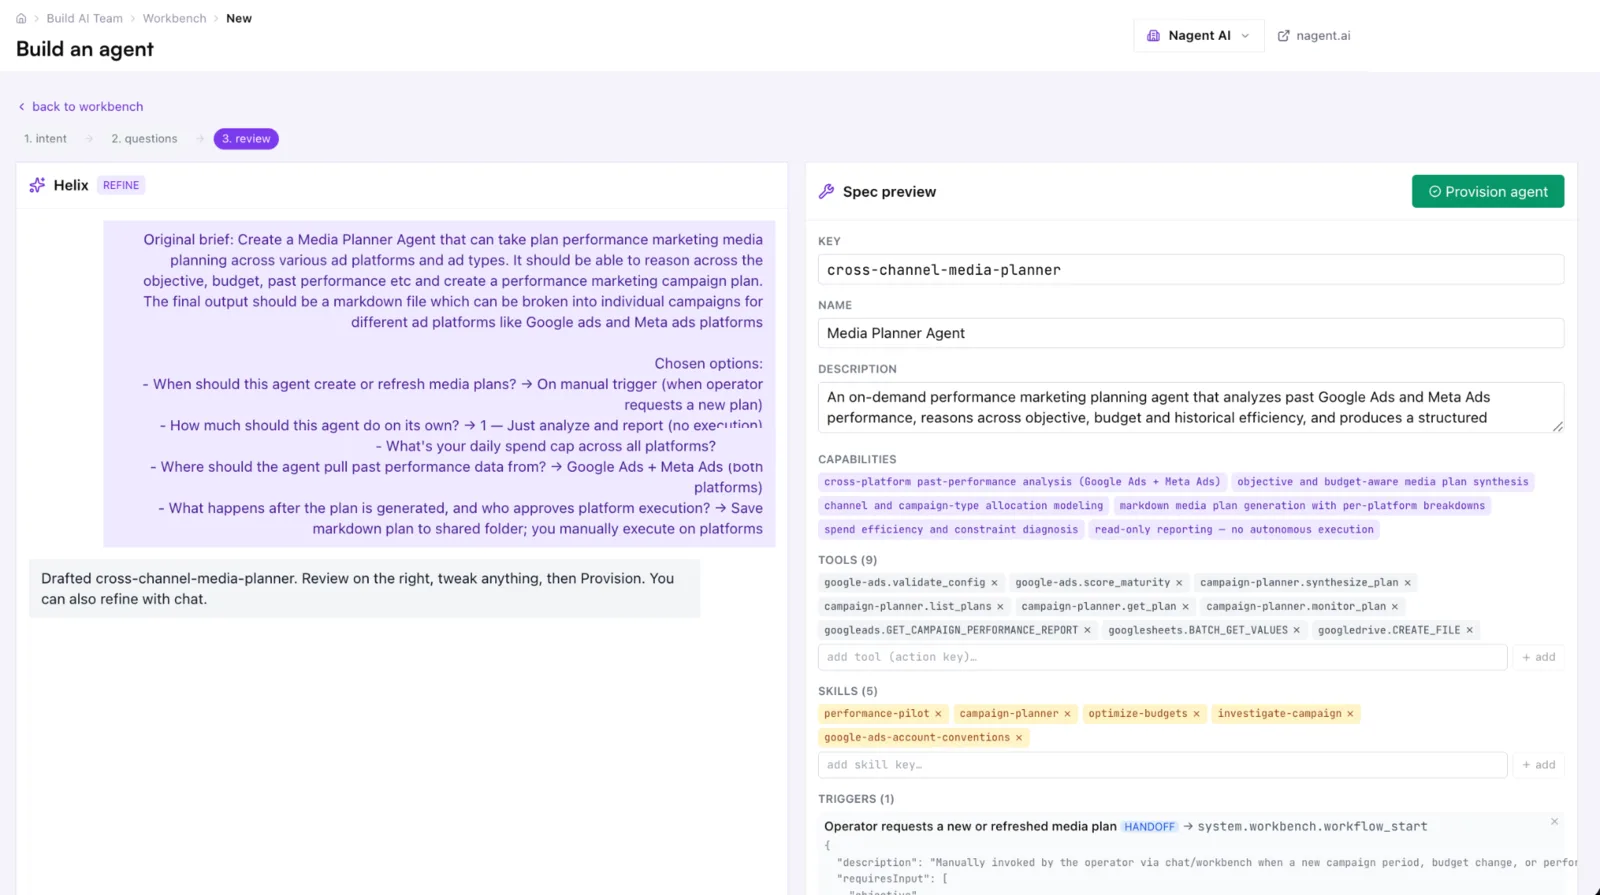Remove the operator request trigger
The height and width of the screenshot is (895, 1600).
1554,822
